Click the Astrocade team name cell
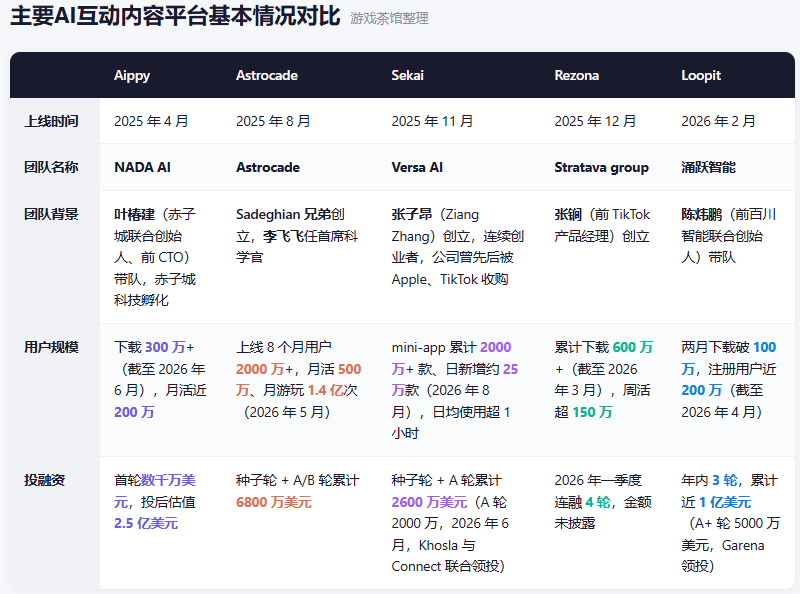The width and height of the screenshot is (800, 594). click(x=268, y=167)
